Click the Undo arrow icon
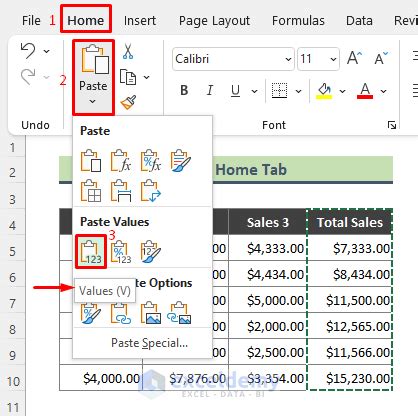 [28, 51]
